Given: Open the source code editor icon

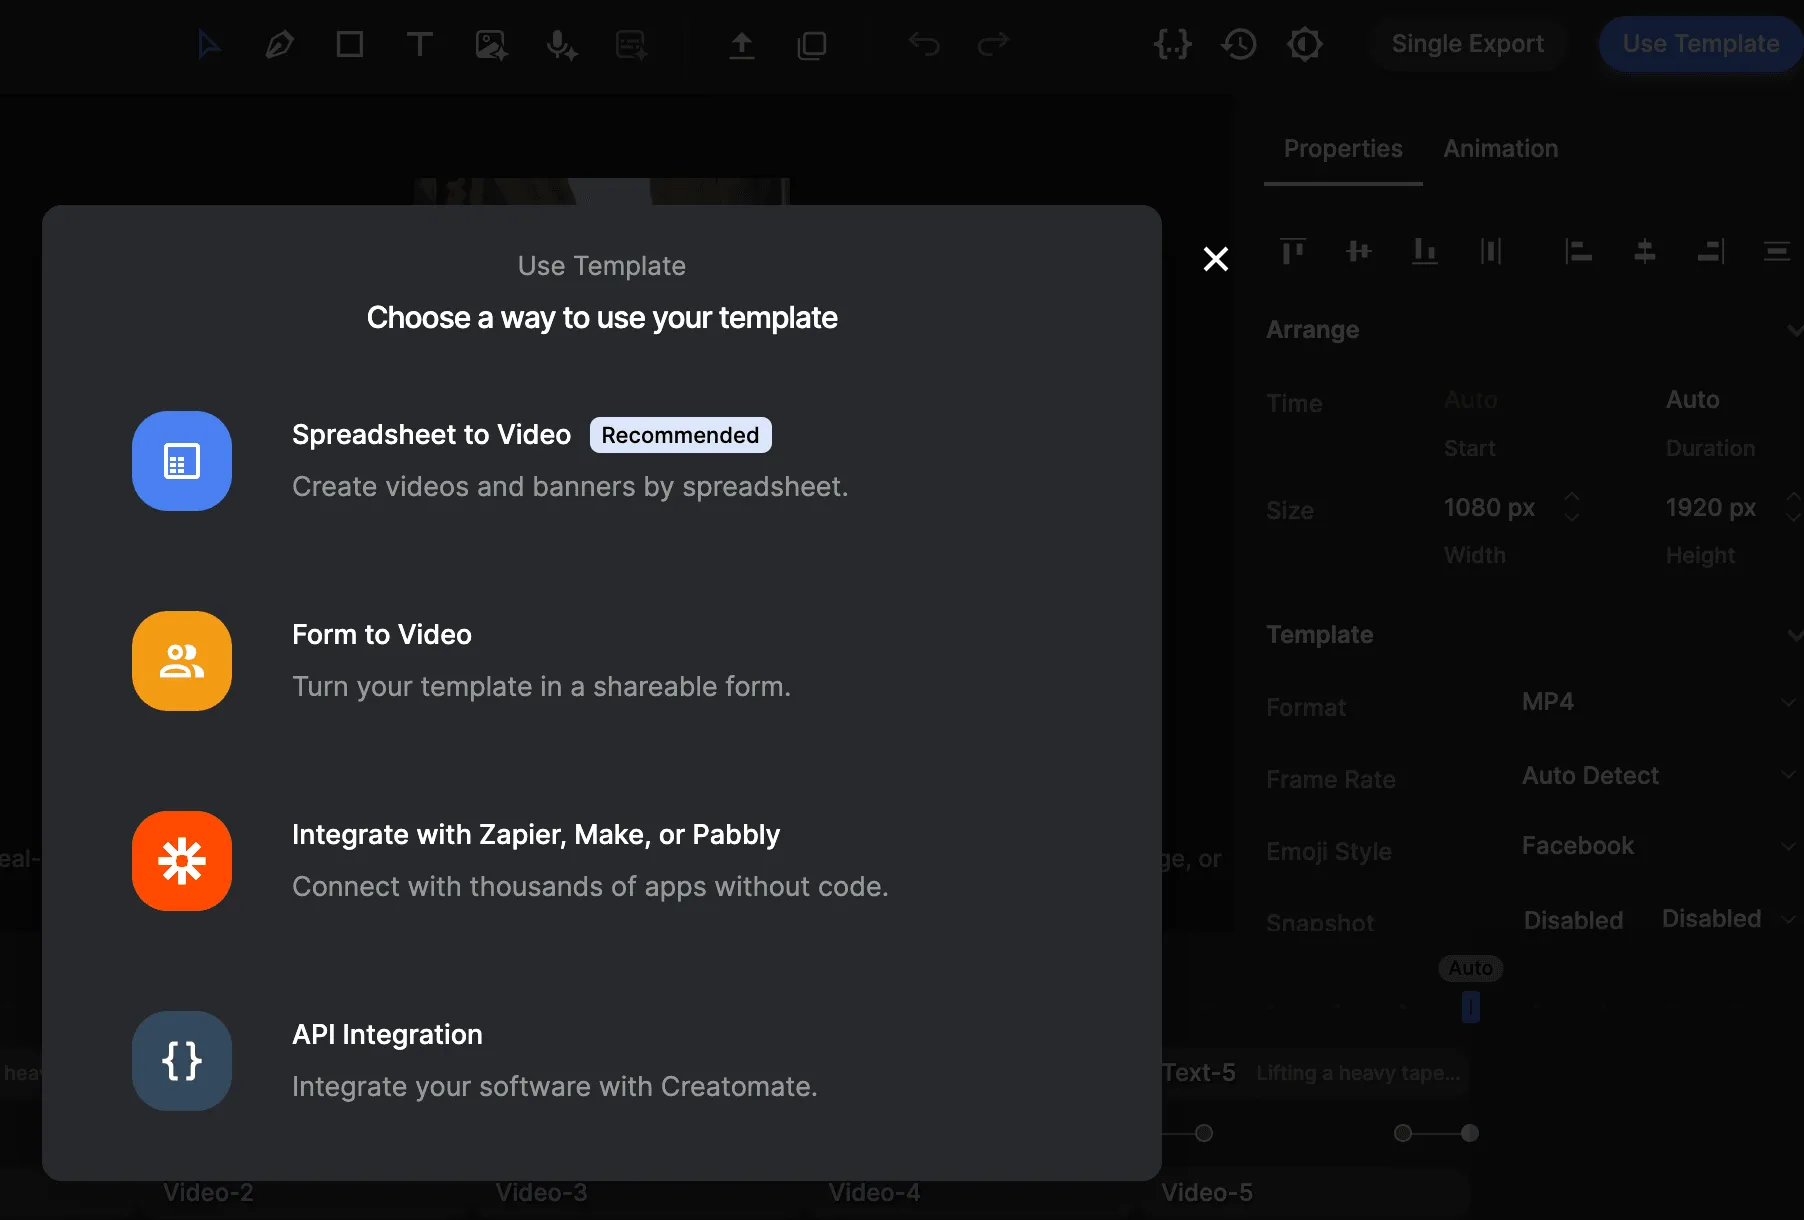Looking at the screenshot, I should [1172, 44].
